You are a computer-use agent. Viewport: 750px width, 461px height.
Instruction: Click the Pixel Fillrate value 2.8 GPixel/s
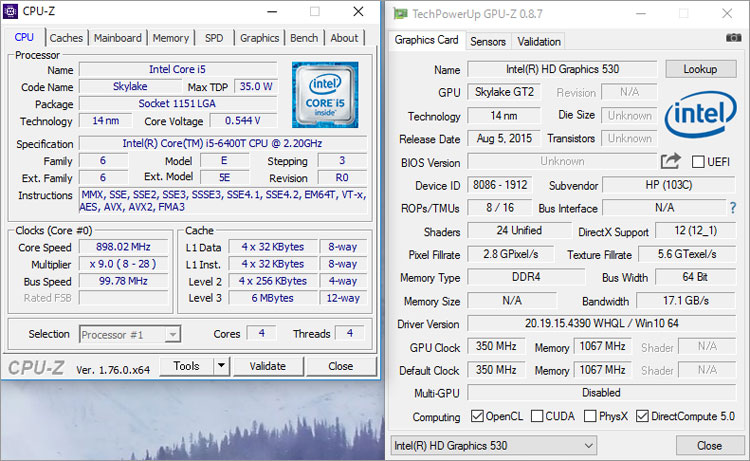coord(510,254)
